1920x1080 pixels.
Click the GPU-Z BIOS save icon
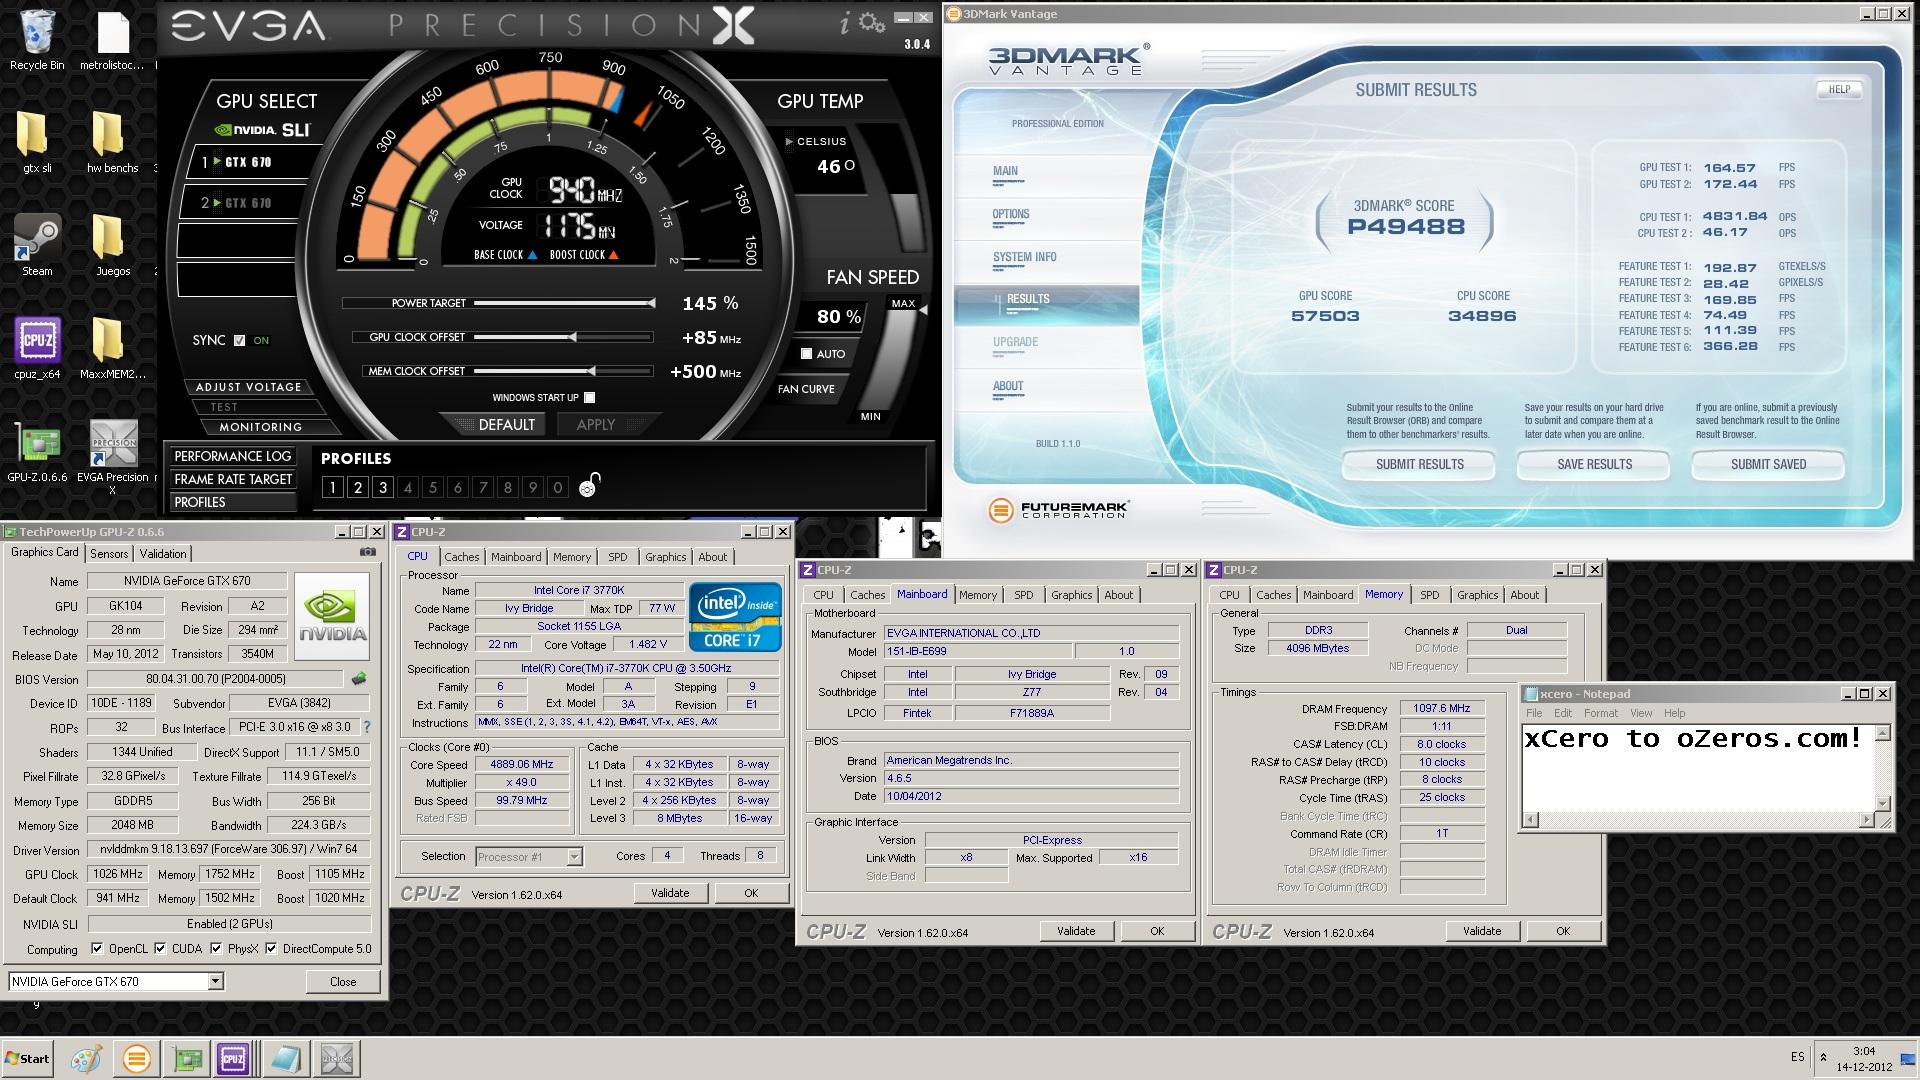coord(358,679)
